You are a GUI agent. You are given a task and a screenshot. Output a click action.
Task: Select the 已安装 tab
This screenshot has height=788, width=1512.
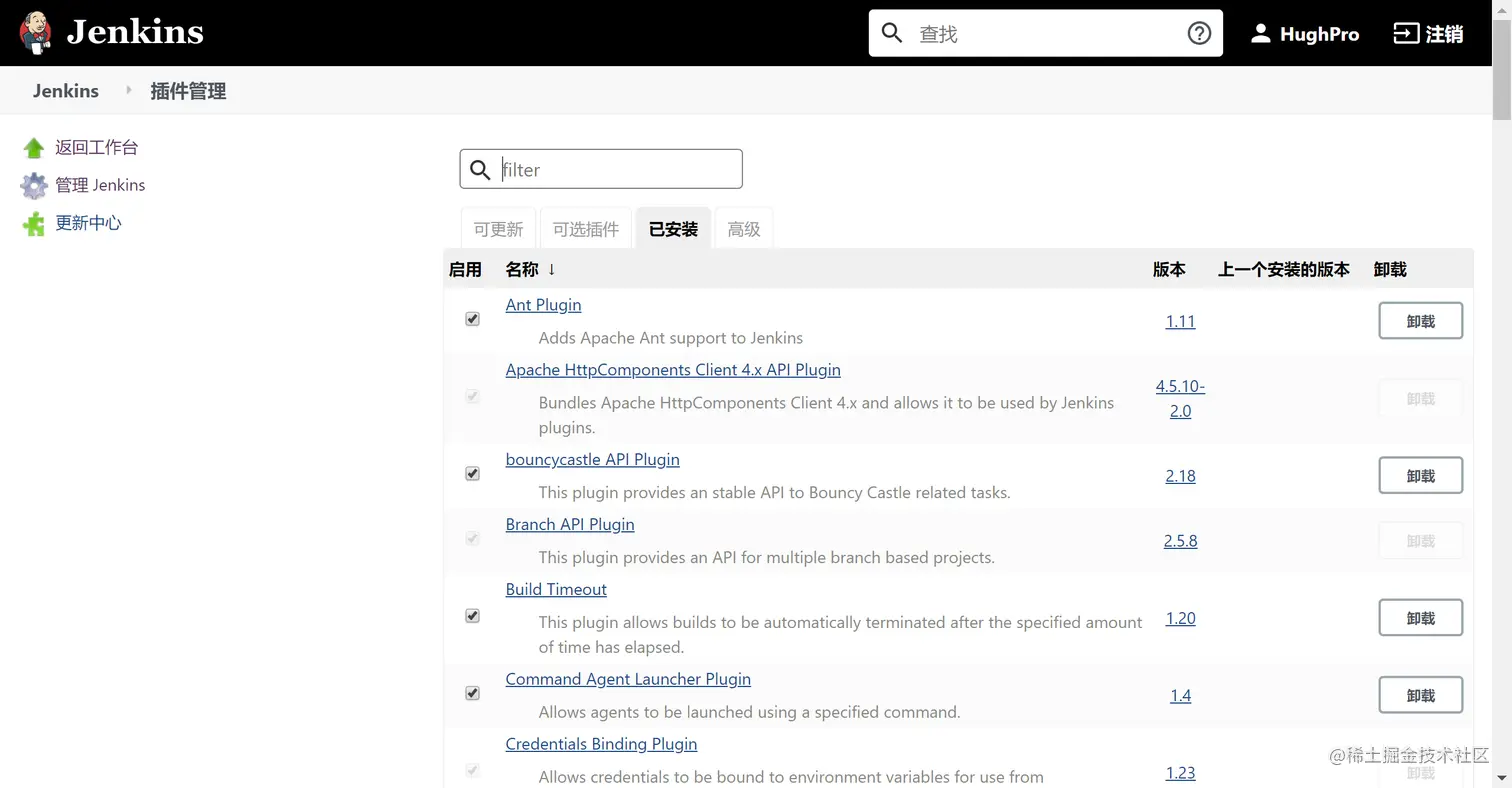[673, 229]
